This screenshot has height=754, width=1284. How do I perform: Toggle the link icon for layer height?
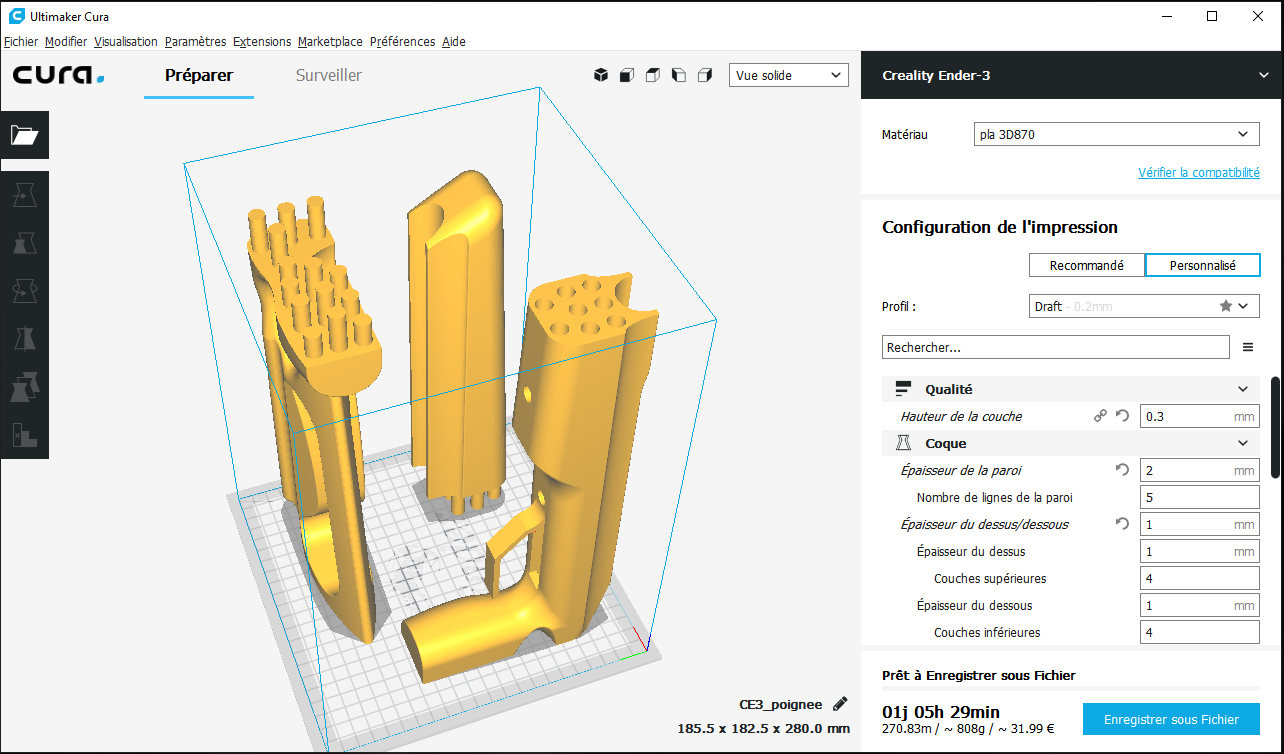point(1100,417)
